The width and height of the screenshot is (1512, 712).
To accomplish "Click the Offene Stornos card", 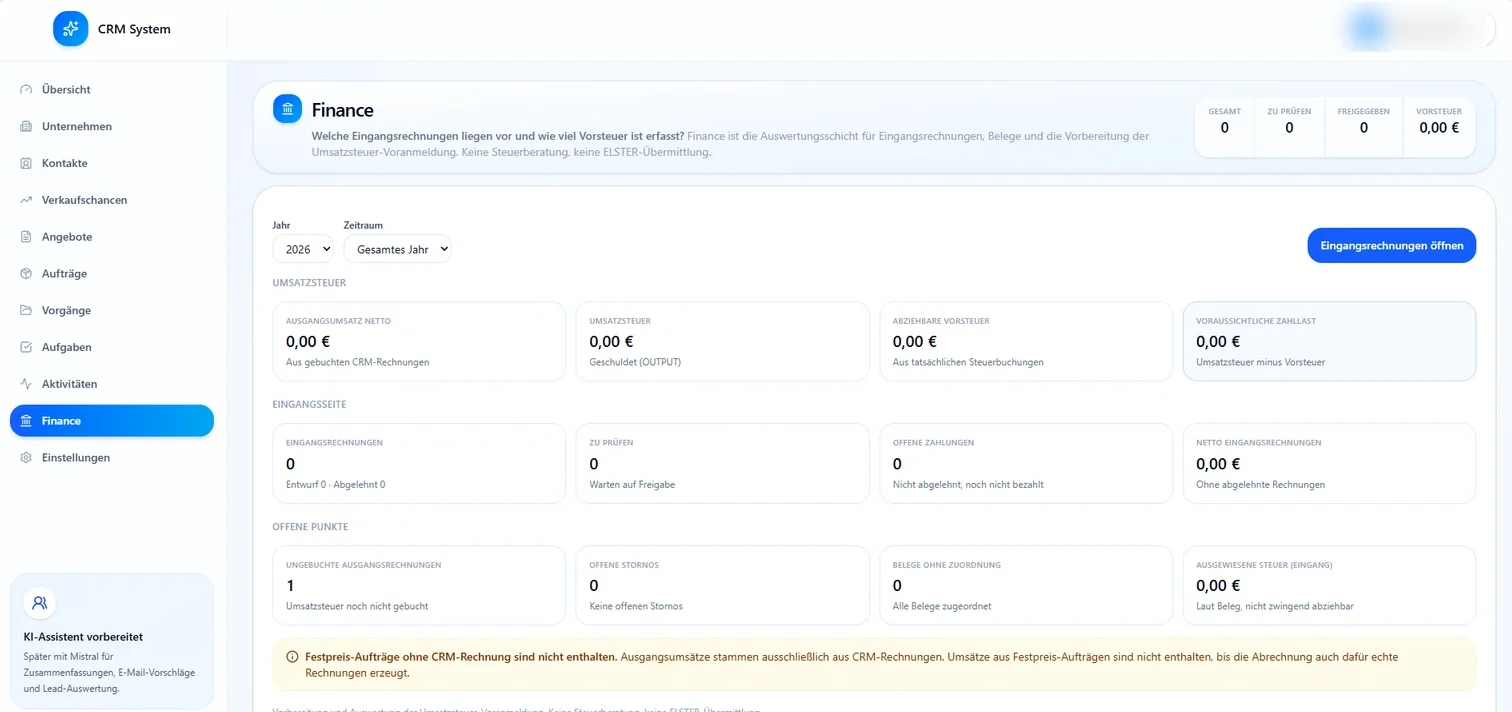I will (x=722, y=585).
